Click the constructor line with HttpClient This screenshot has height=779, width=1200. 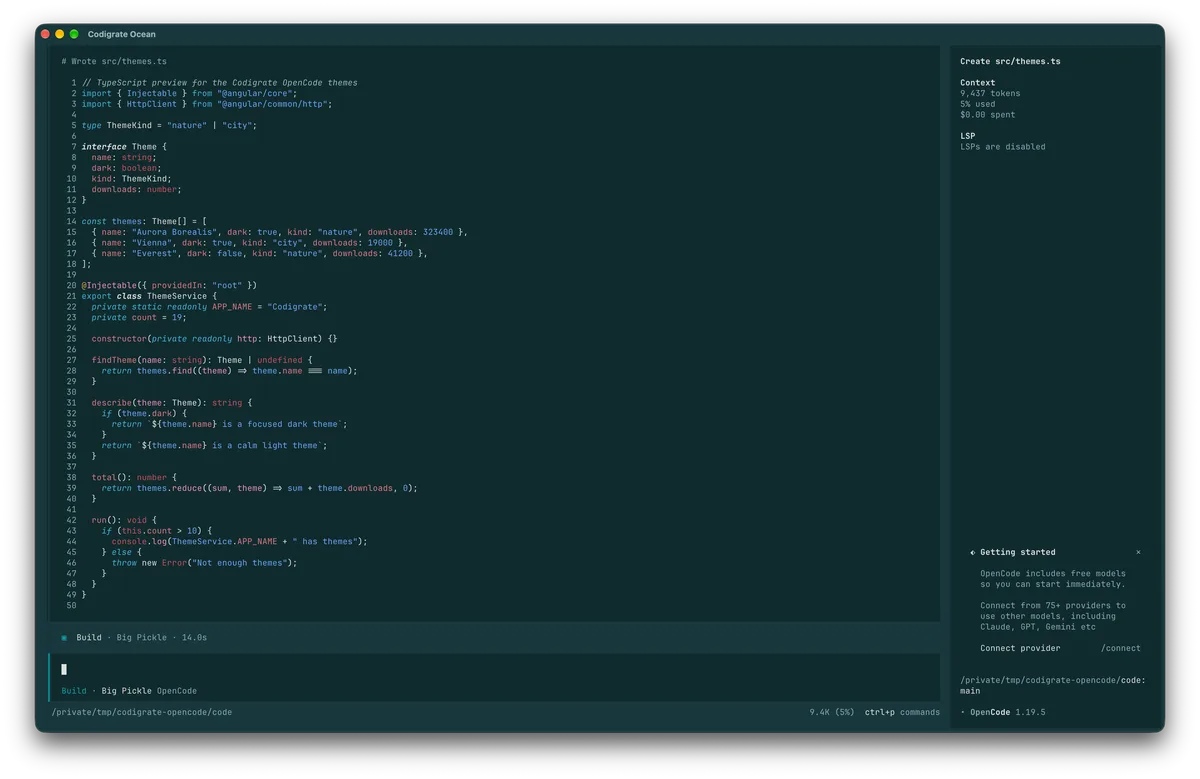tap(215, 339)
